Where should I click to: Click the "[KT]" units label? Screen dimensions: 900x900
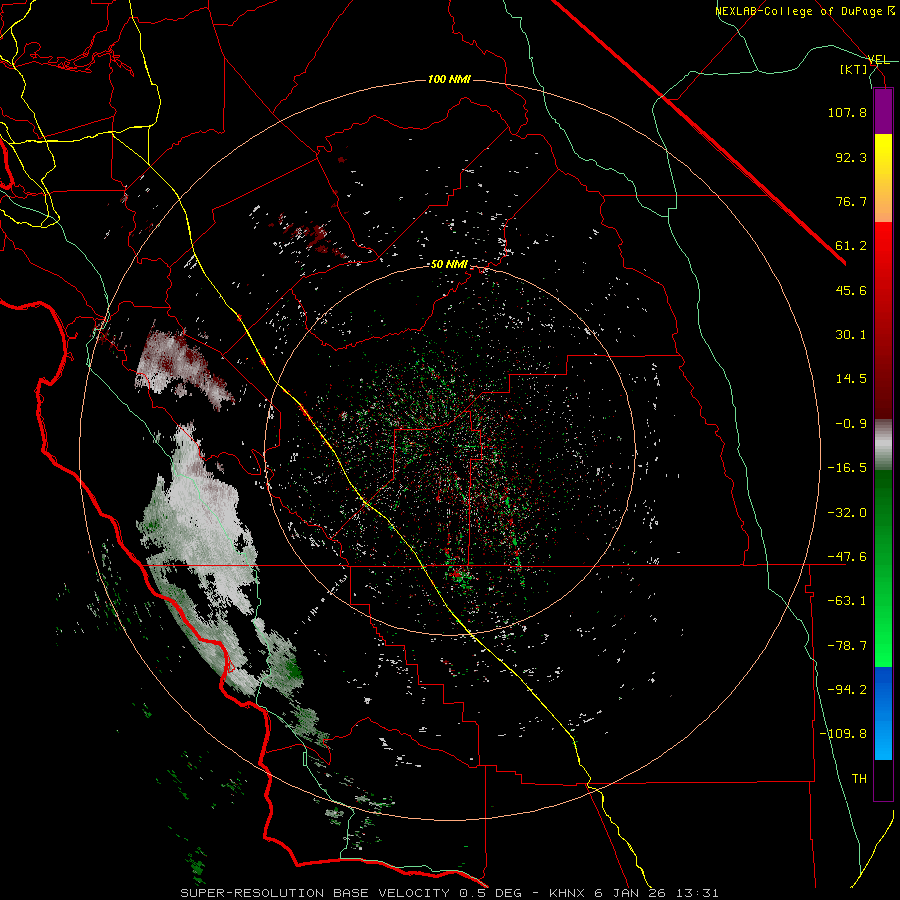click(x=854, y=69)
